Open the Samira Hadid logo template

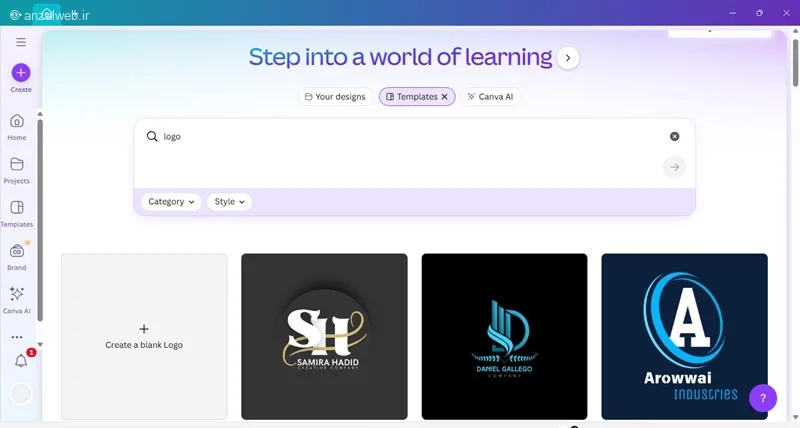tap(324, 337)
